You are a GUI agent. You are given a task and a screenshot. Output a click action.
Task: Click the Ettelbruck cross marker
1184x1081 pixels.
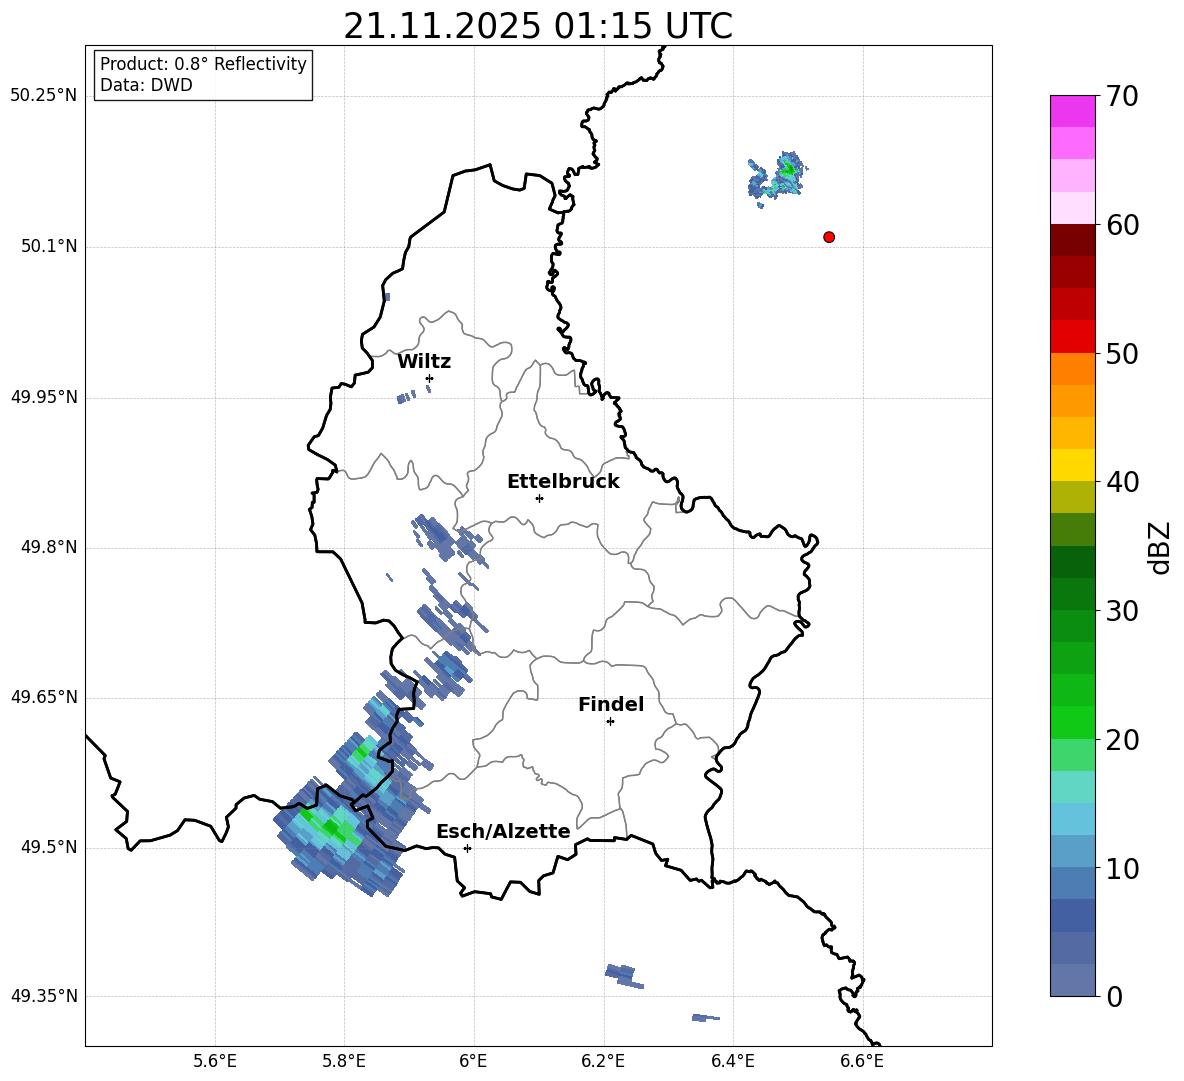click(539, 498)
